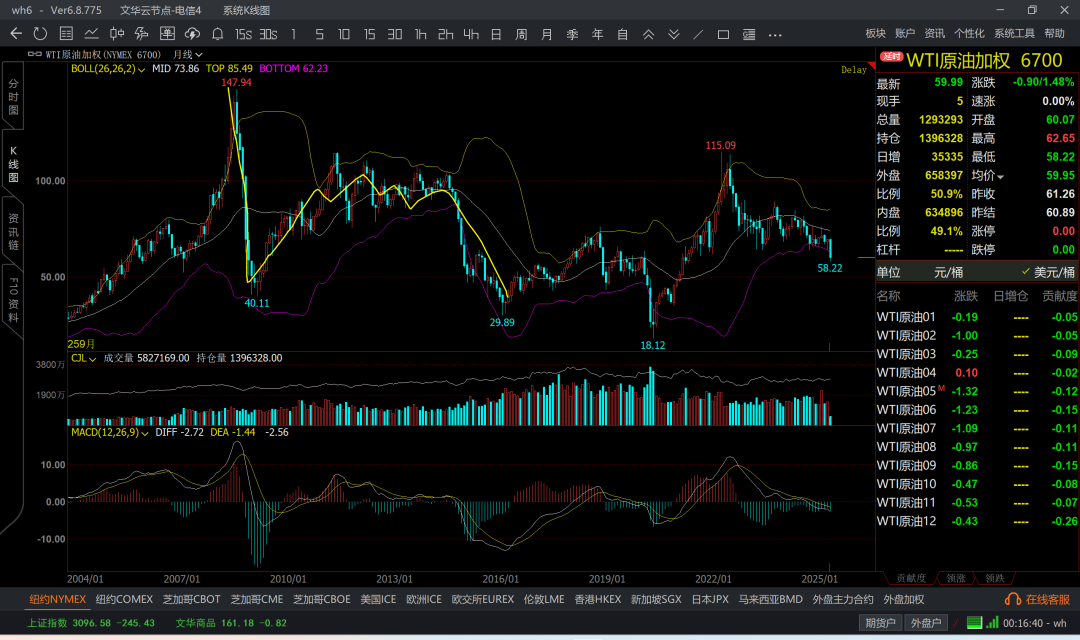Open the 领跌 bottom tab
This screenshot has height=640, width=1080.
(995, 578)
